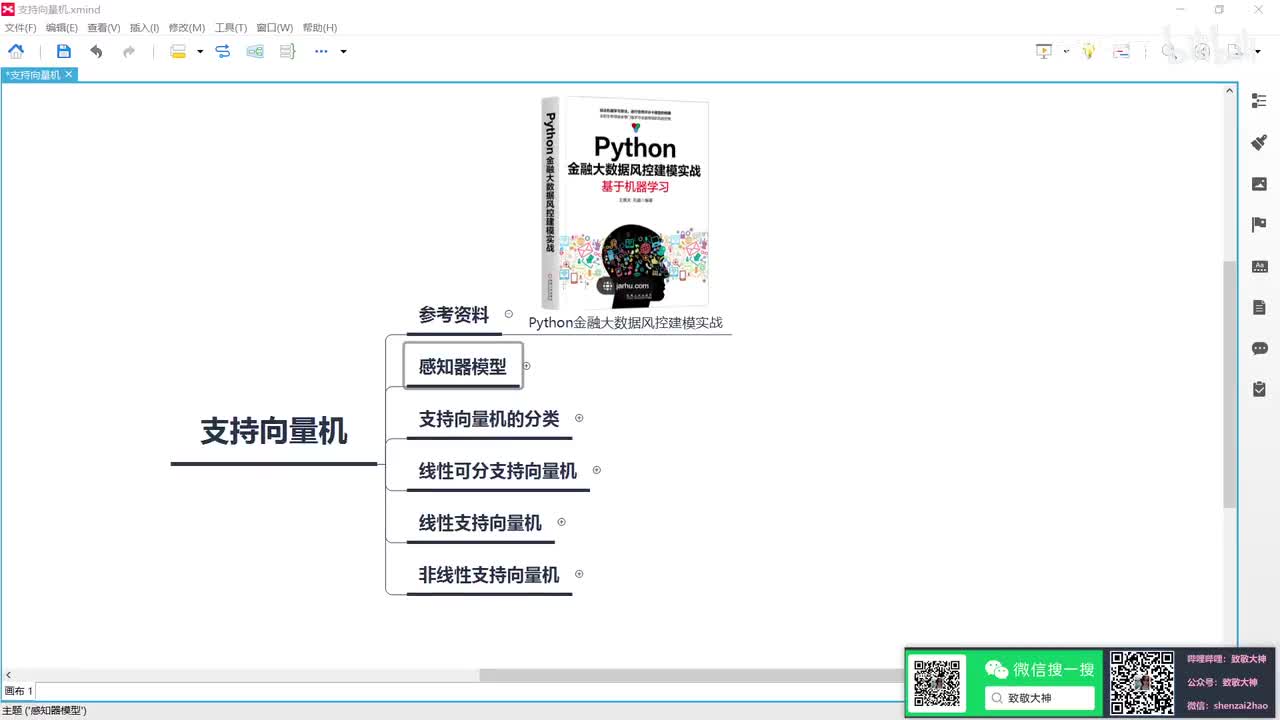The image size is (1280, 720).
Task: Open the Notes panel
Action: [x=1259, y=308]
